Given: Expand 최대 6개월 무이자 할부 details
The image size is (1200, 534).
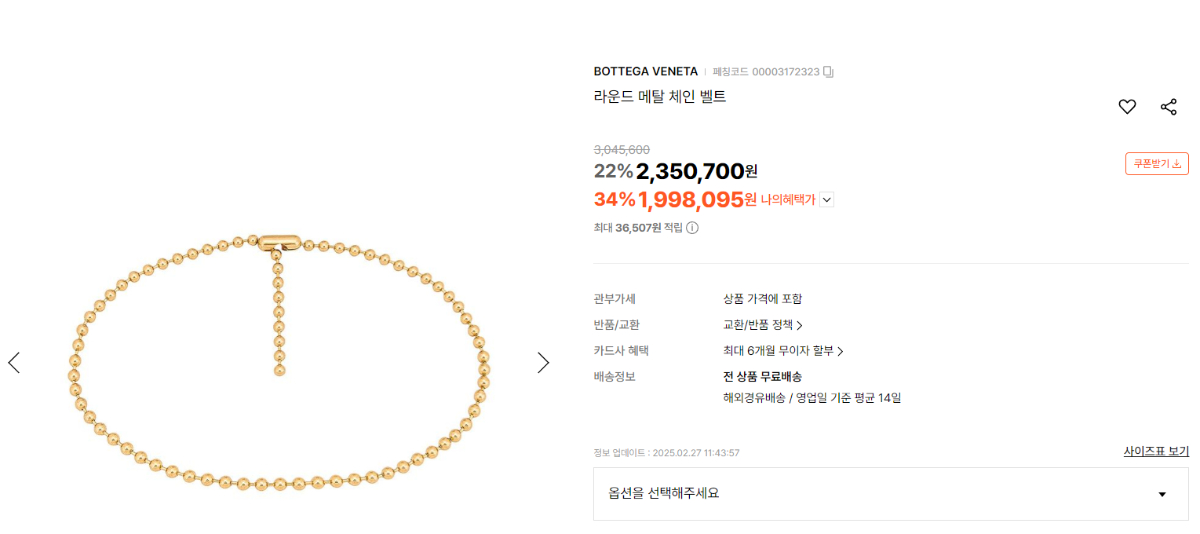Looking at the screenshot, I should point(783,351).
